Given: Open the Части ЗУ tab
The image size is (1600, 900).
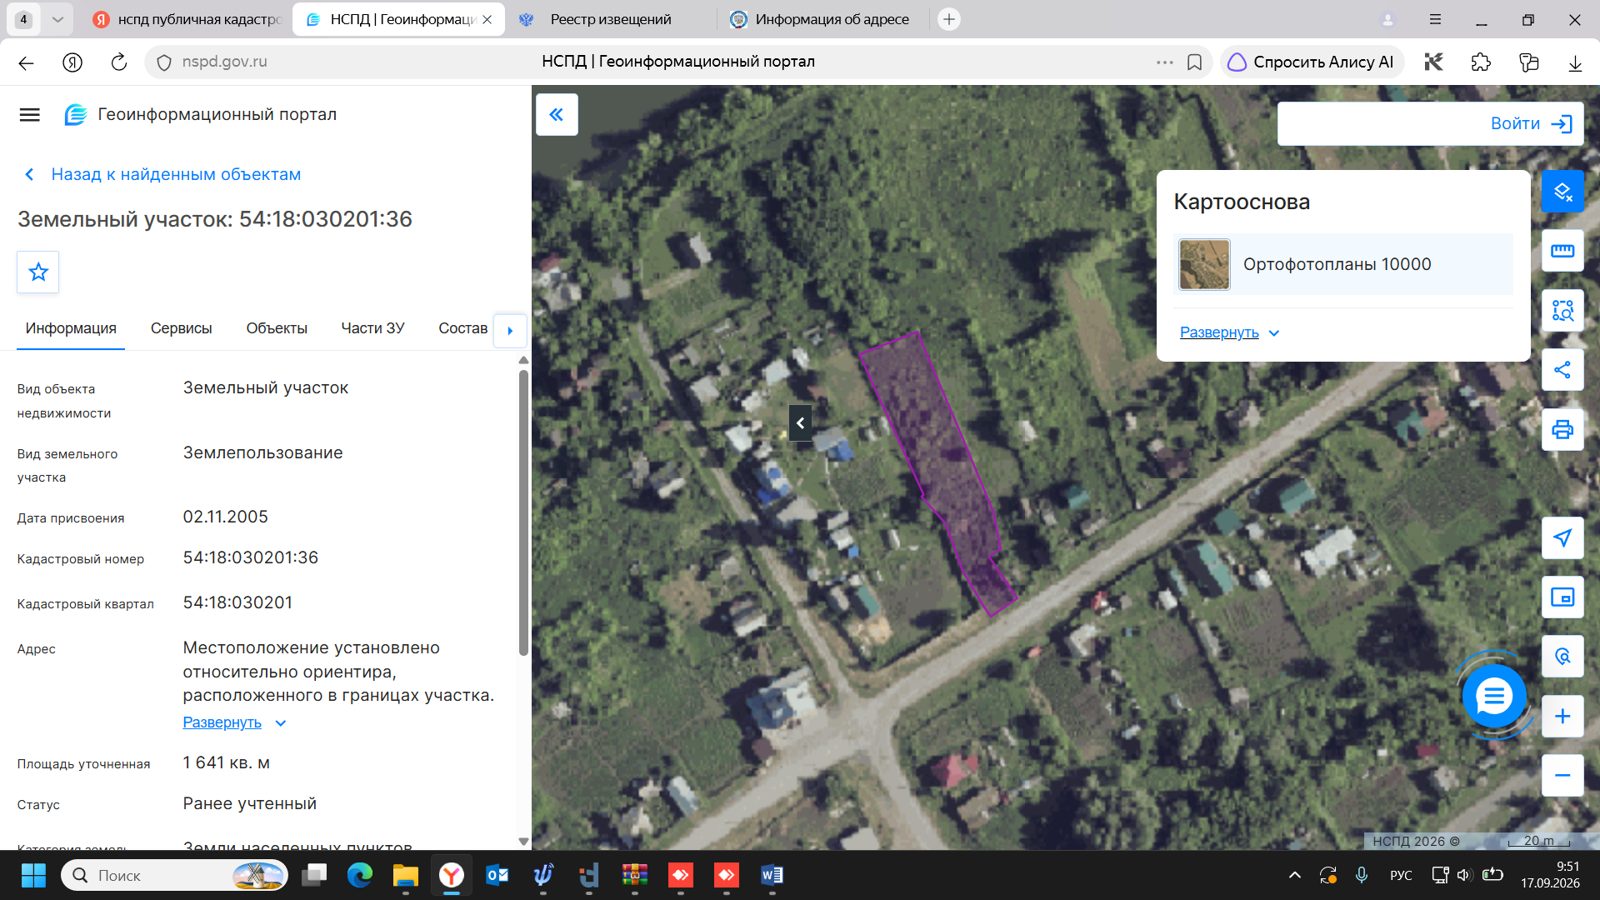Looking at the screenshot, I should pos(373,328).
